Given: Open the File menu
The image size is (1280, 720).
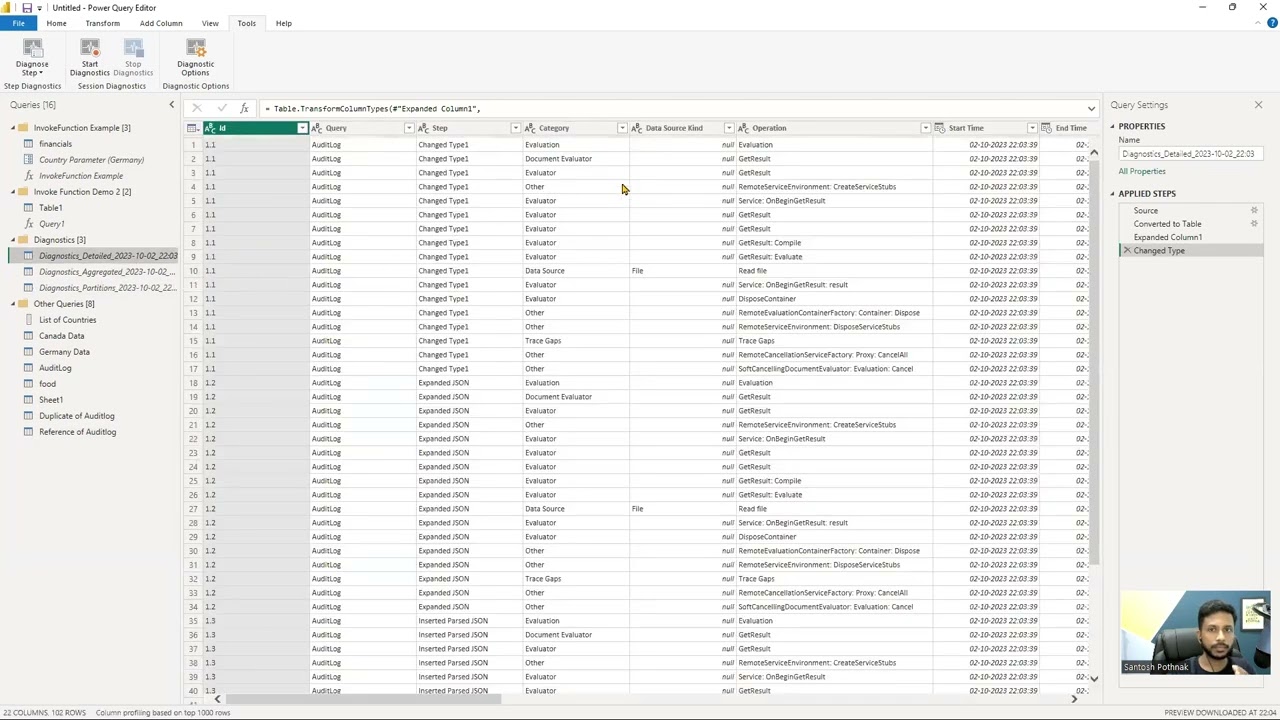Looking at the screenshot, I should 18,23.
